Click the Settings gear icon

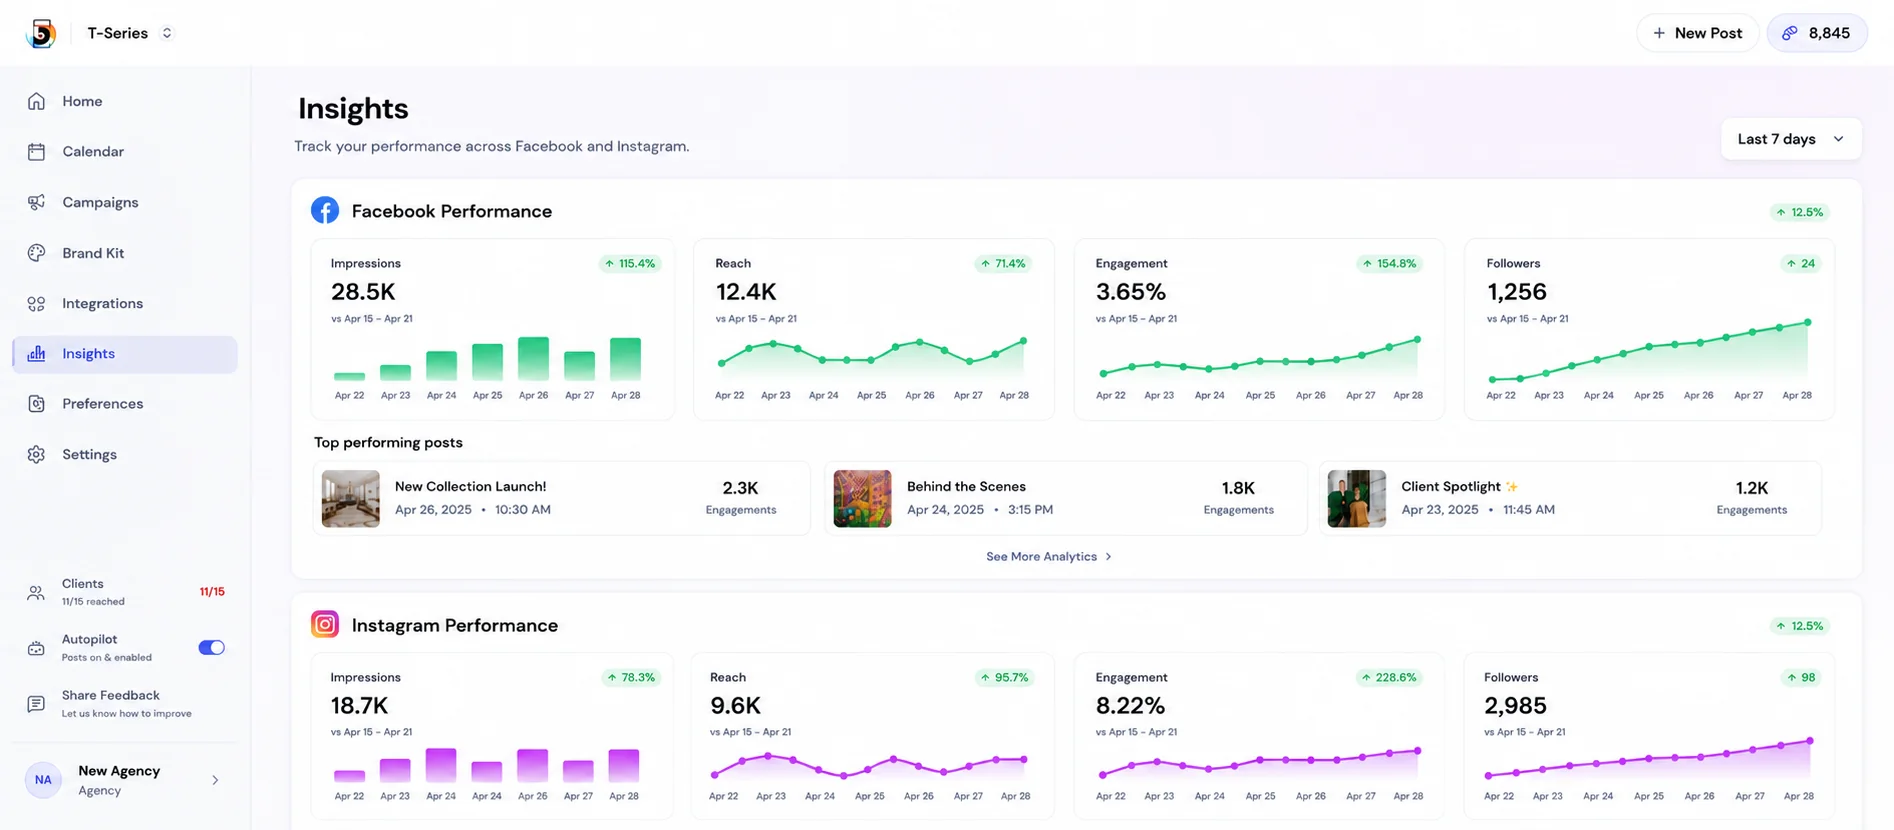pyautogui.click(x=37, y=454)
